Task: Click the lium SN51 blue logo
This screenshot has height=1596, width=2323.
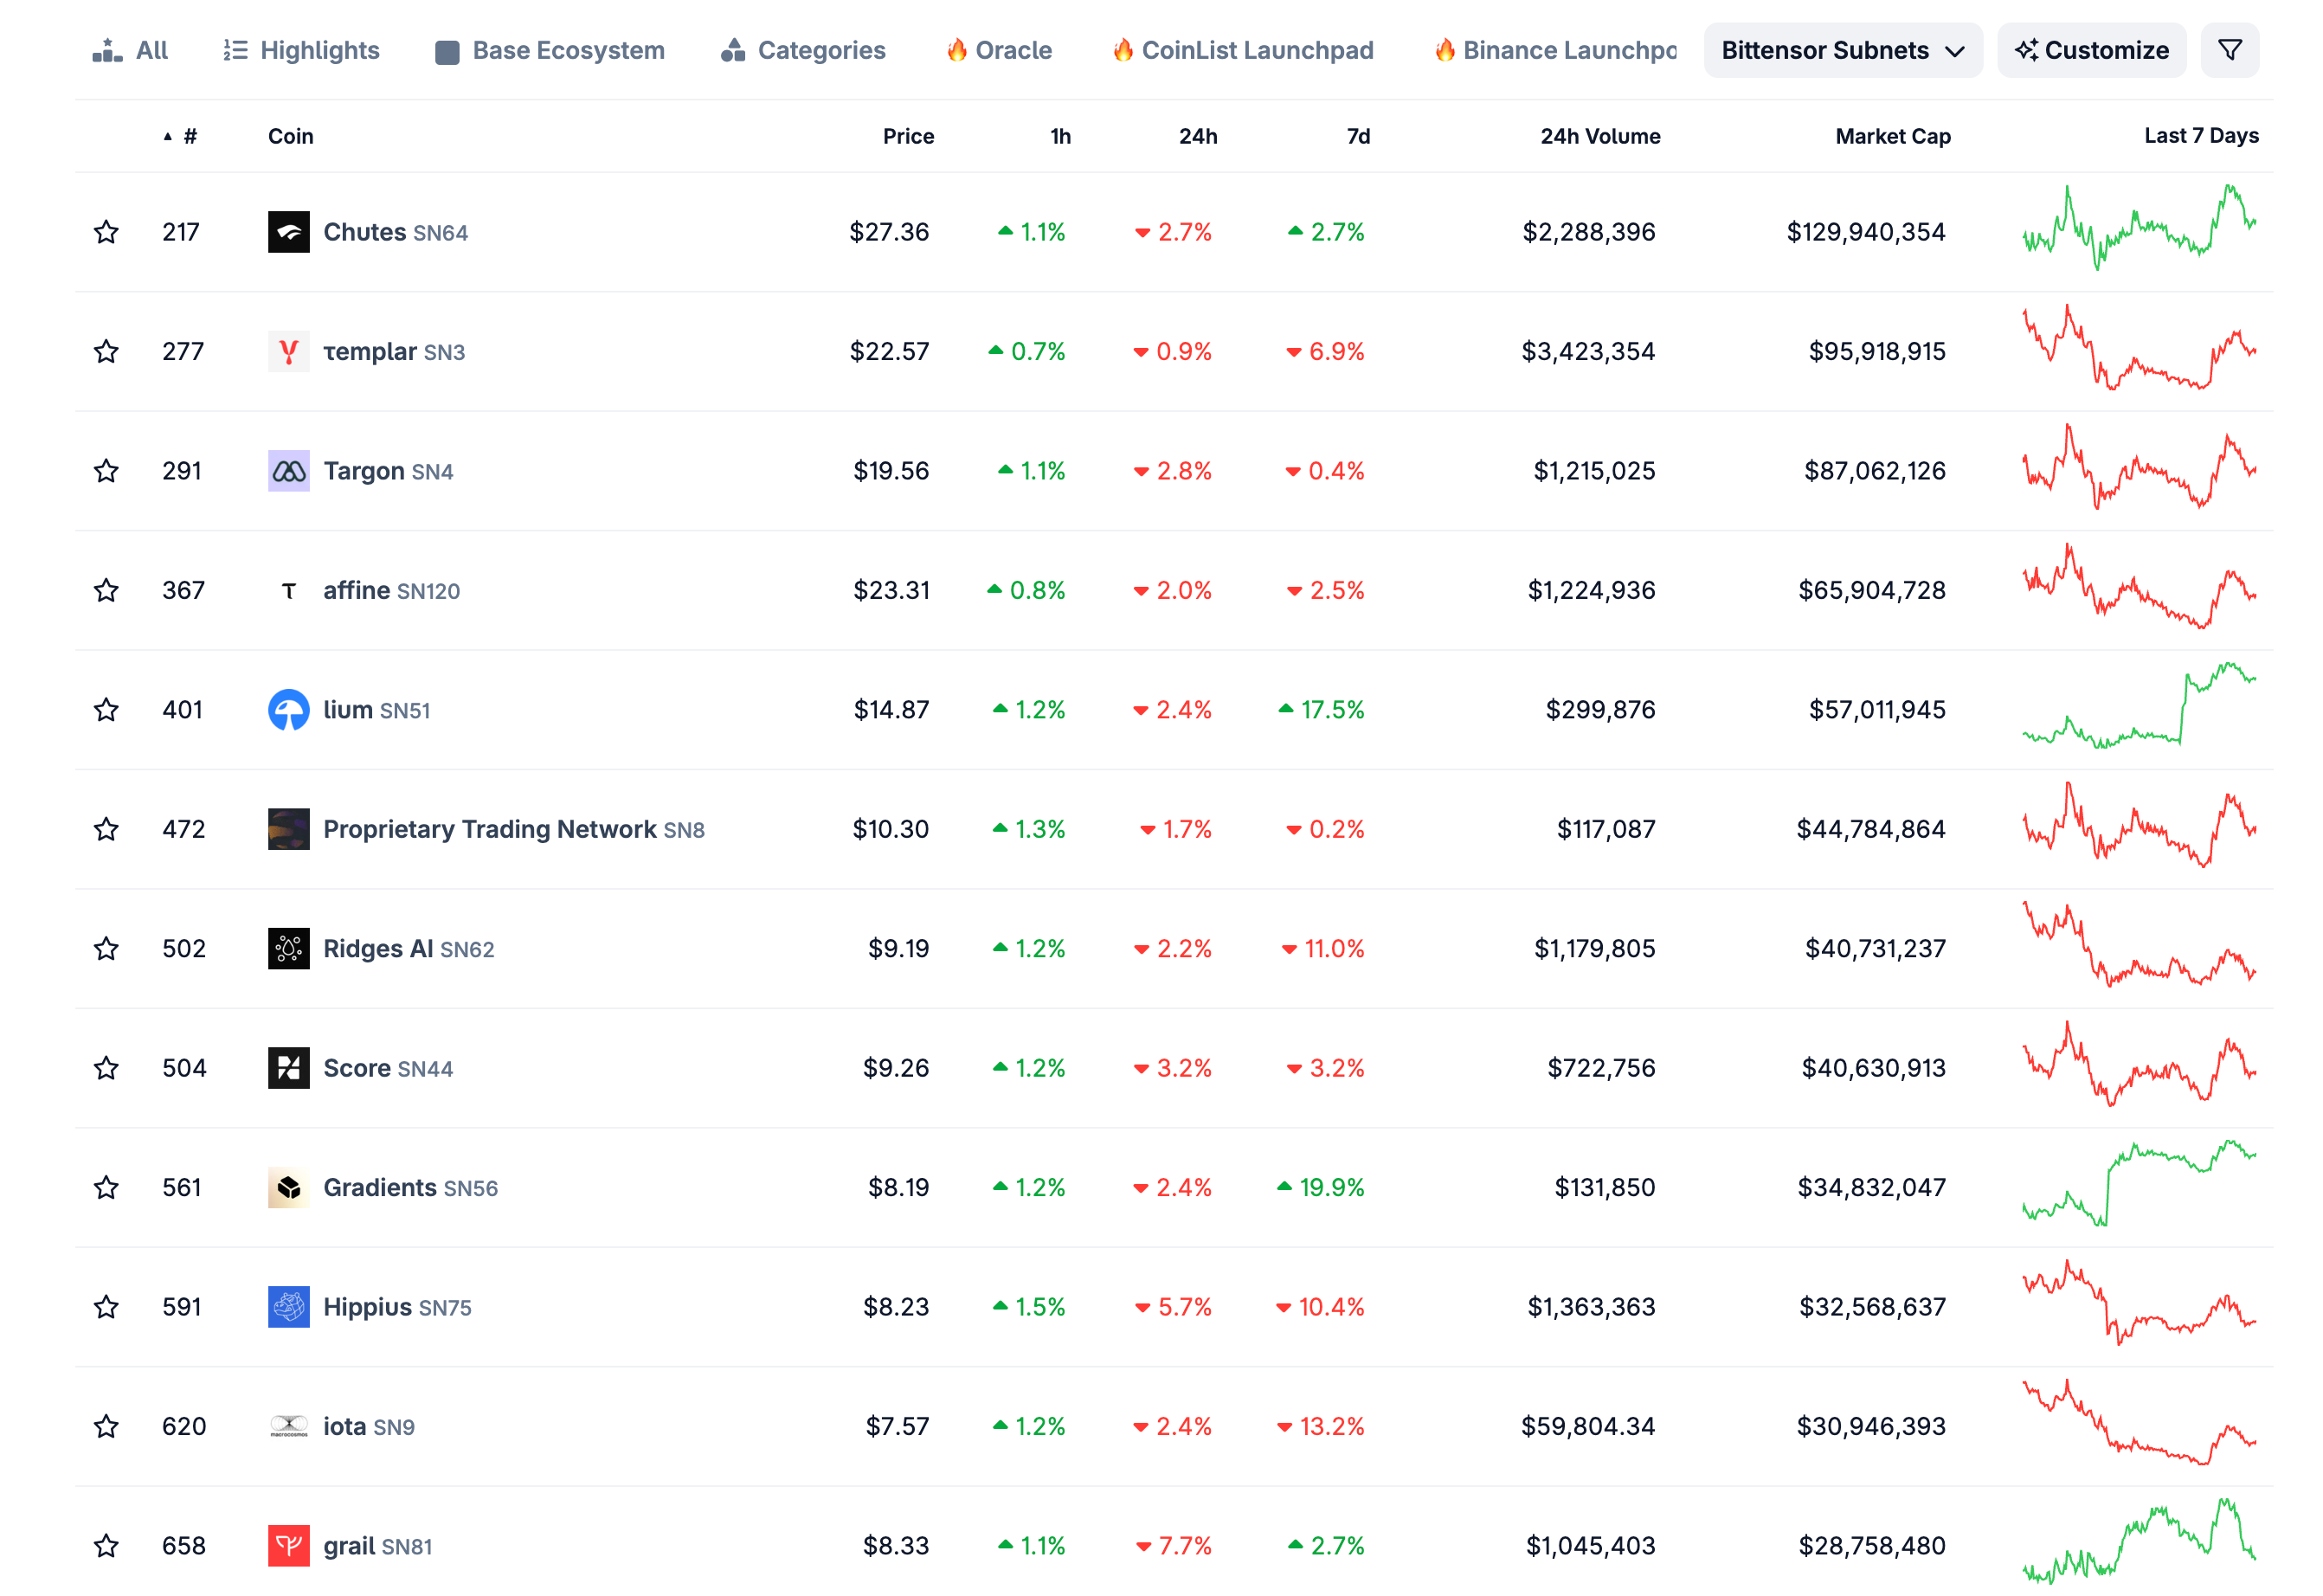Action: click(x=288, y=710)
